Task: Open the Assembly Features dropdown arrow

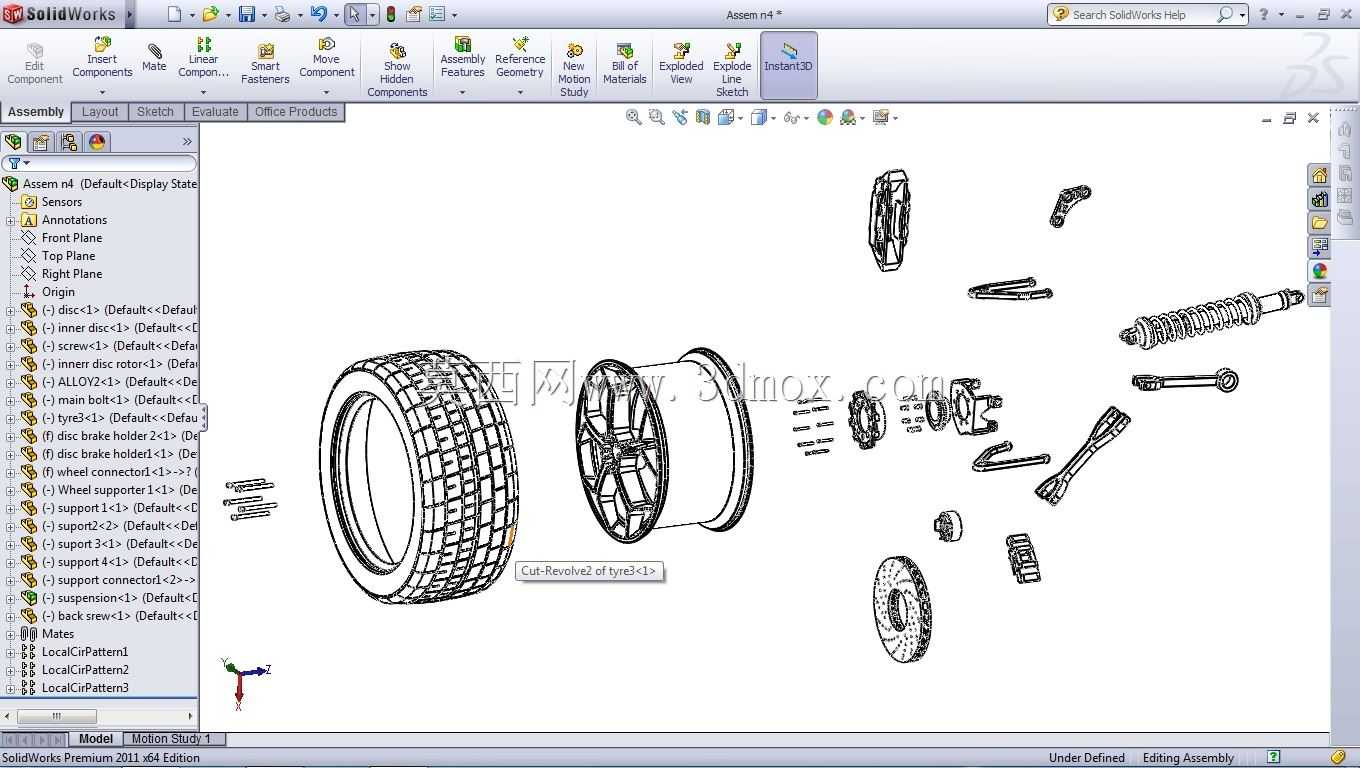Action: pyautogui.click(x=462, y=93)
